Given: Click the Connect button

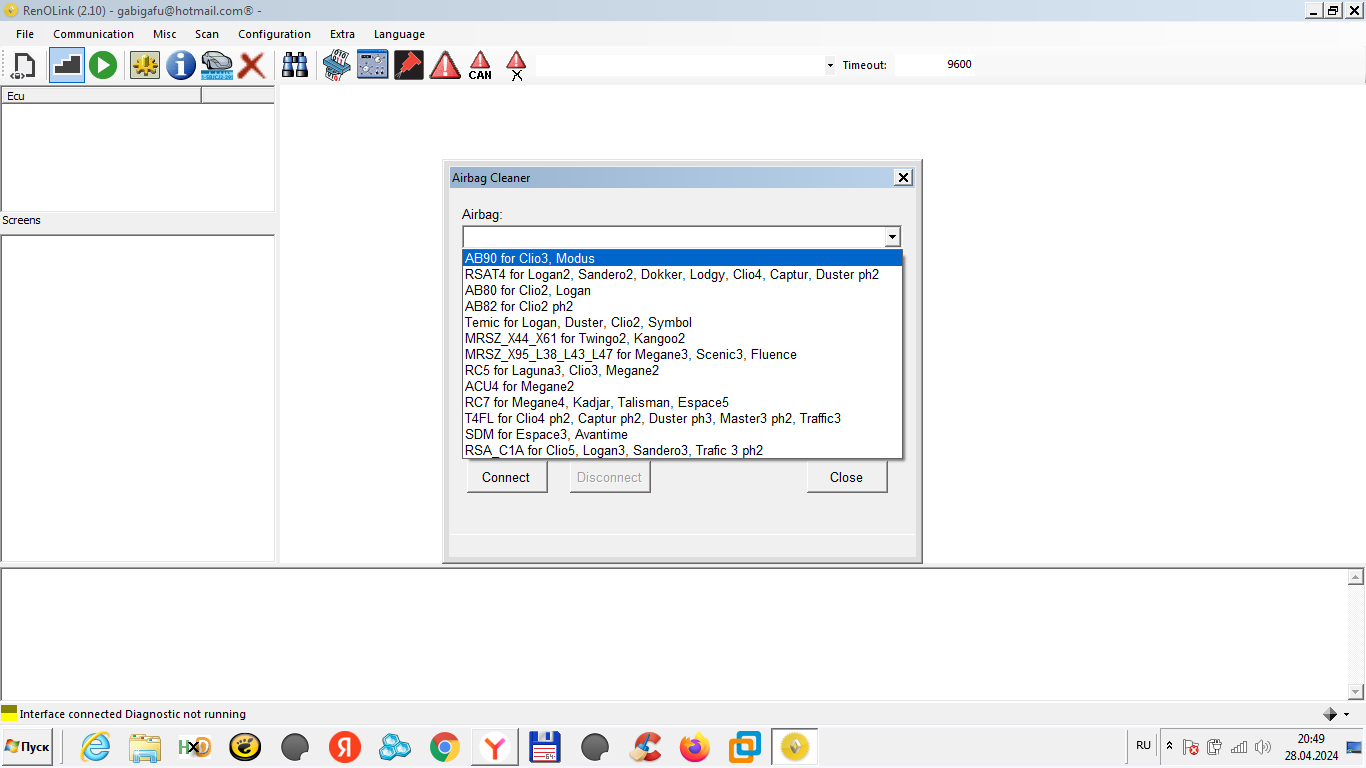Looking at the screenshot, I should point(506,477).
